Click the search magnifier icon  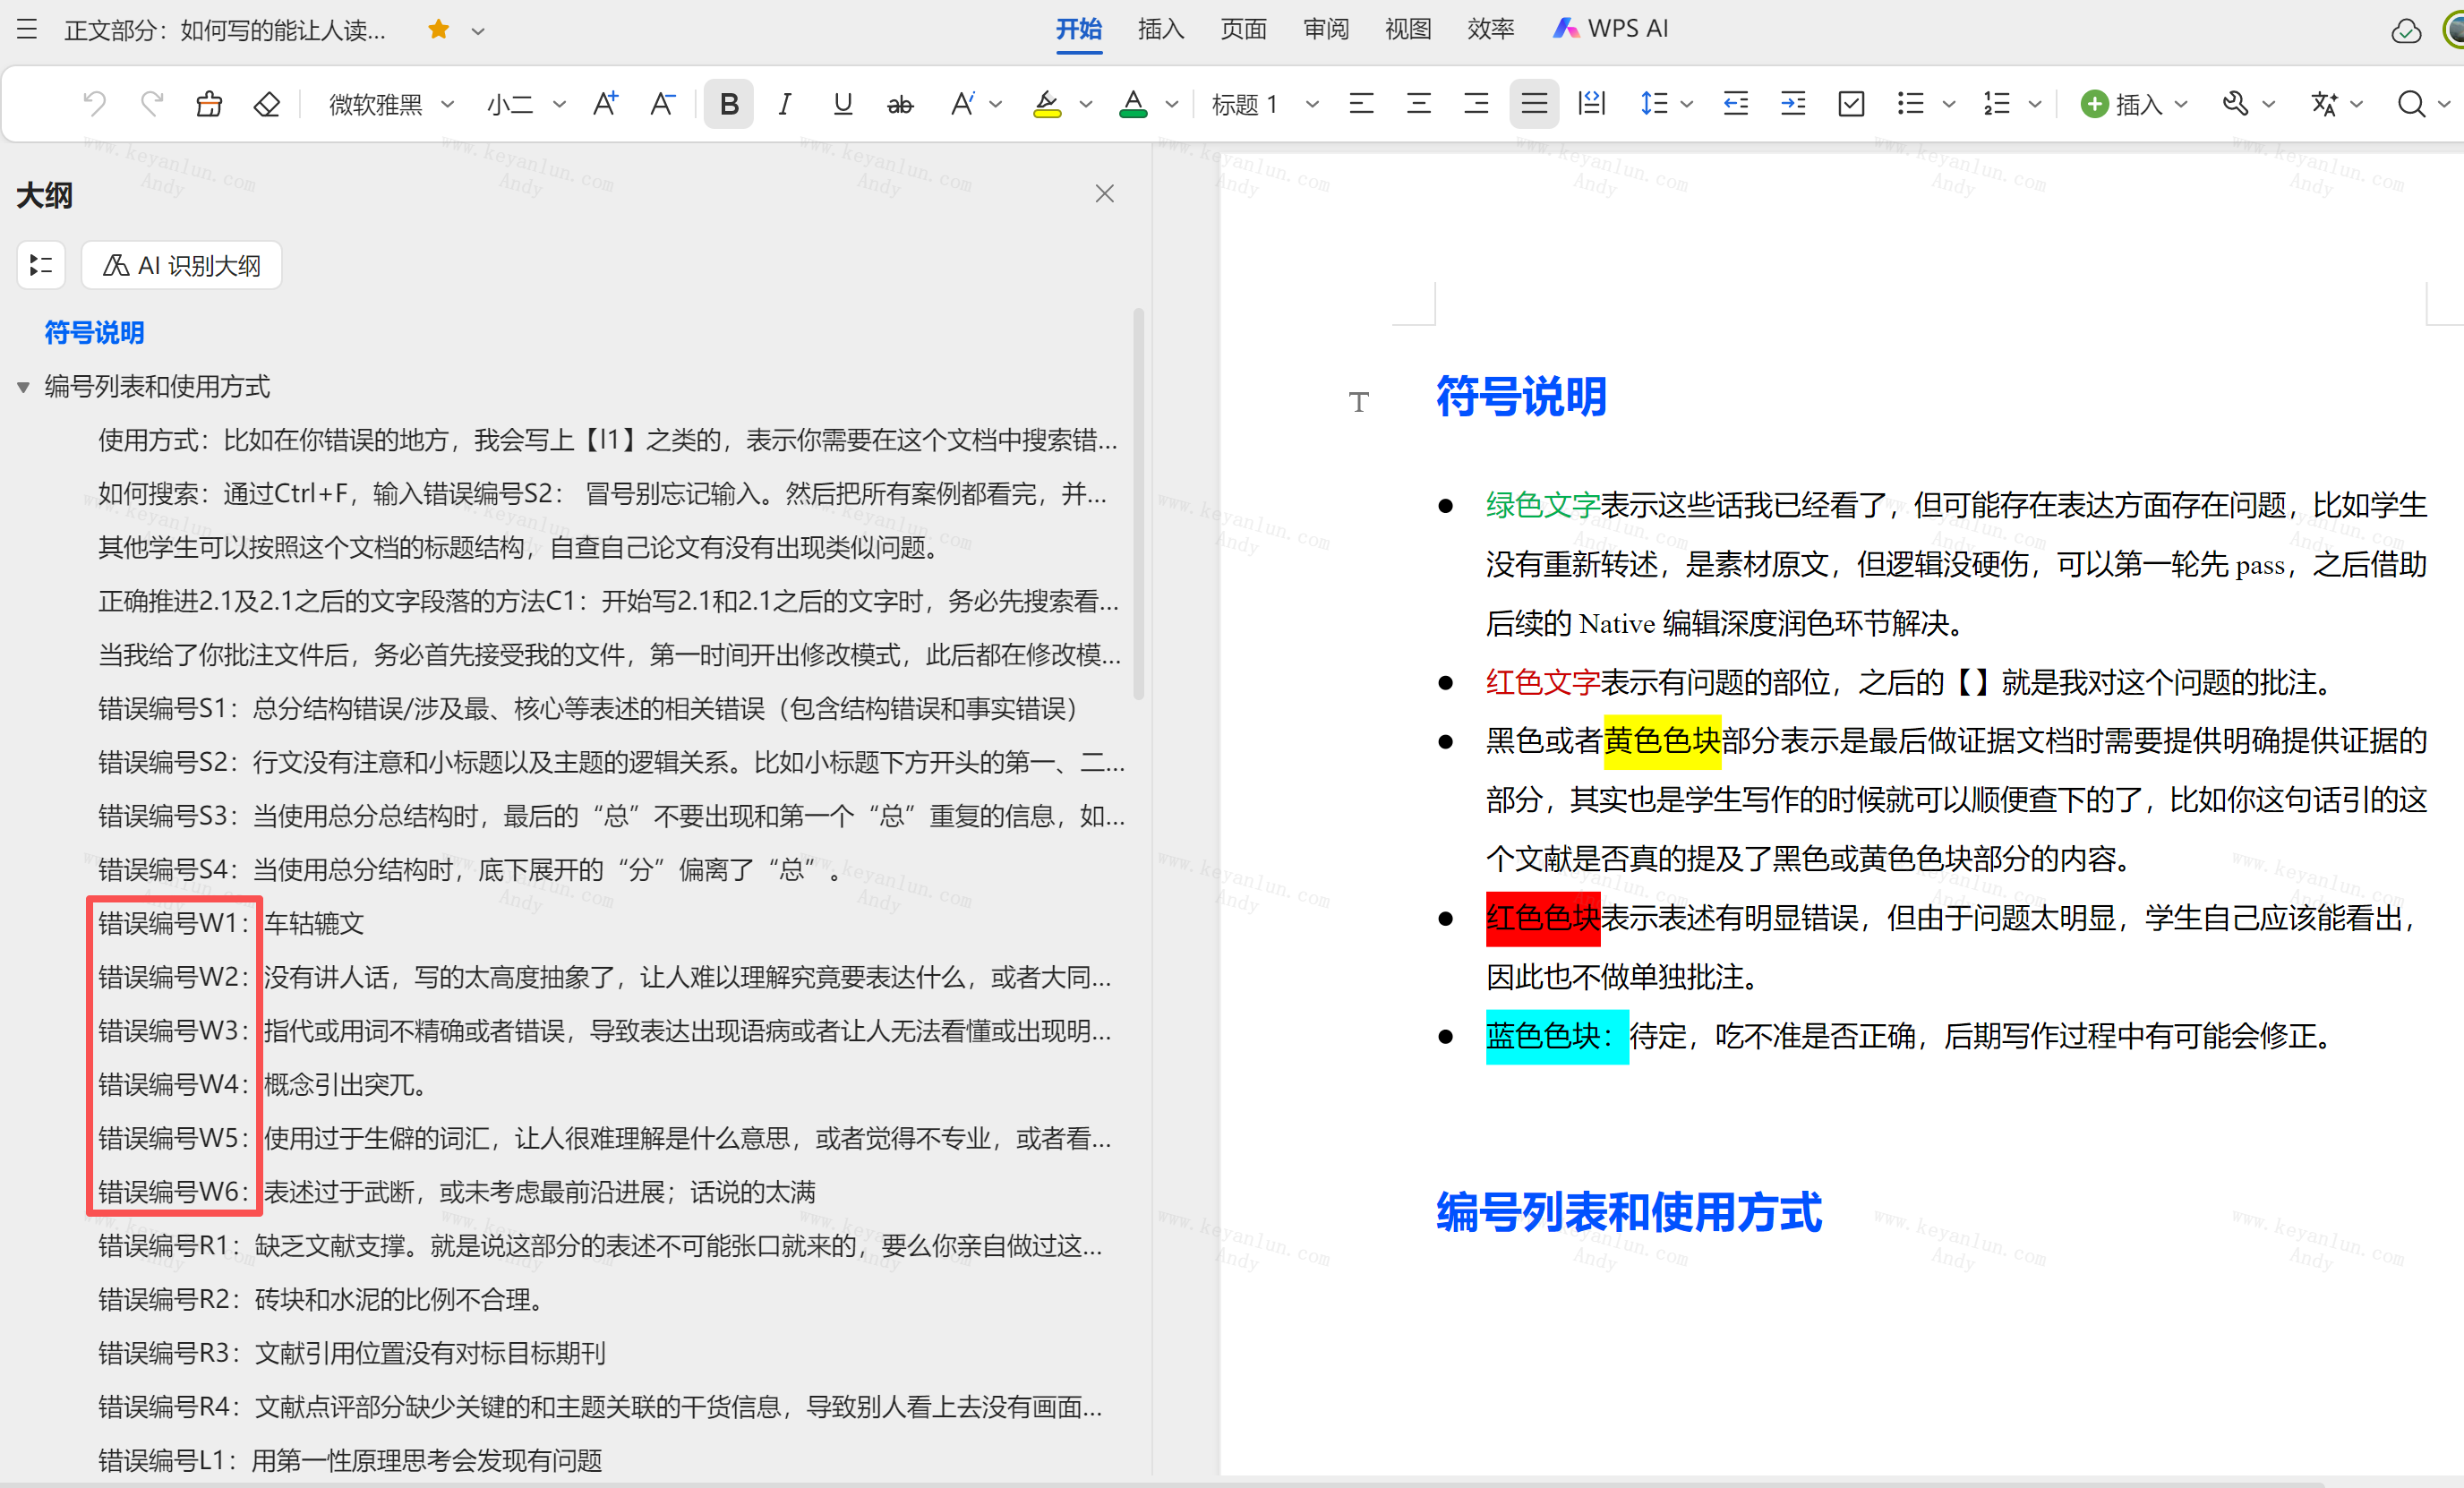(2411, 104)
